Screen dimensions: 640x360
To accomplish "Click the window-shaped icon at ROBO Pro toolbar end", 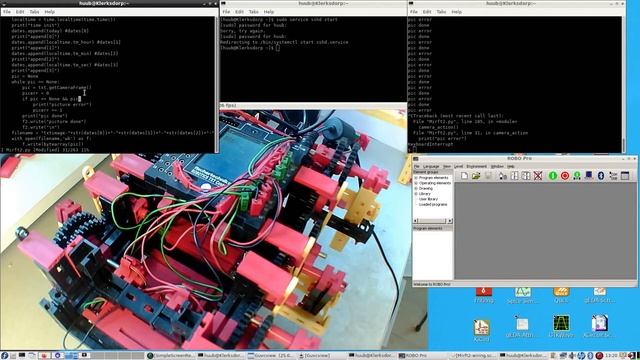I will [x=625, y=176].
